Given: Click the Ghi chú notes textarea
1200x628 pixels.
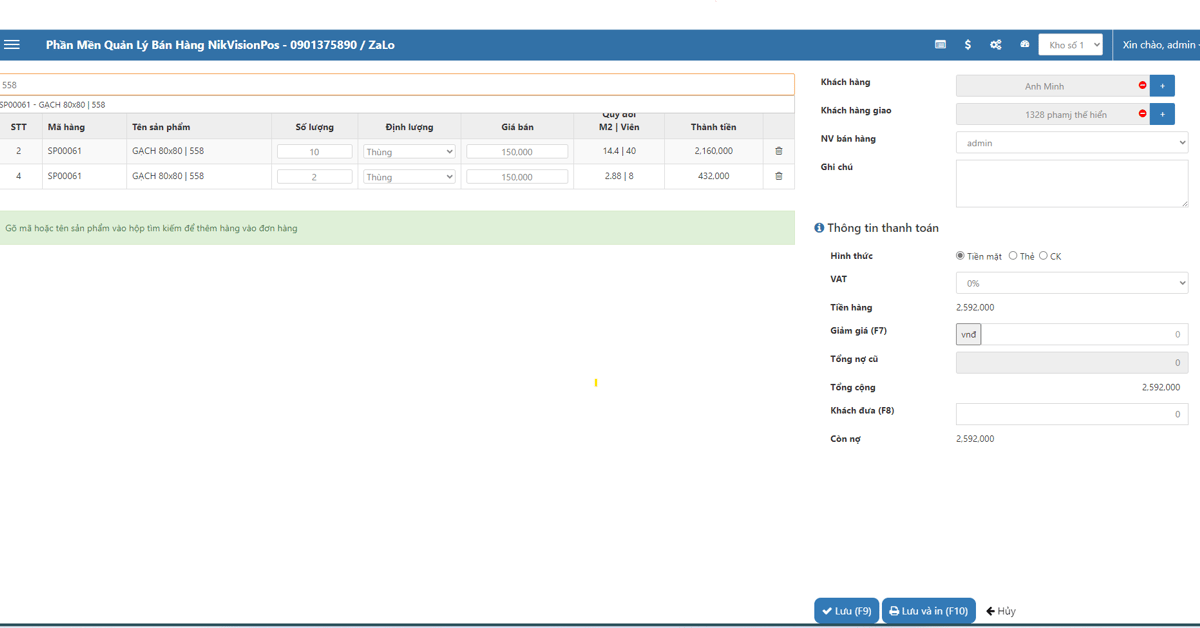Looking at the screenshot, I should (1072, 183).
